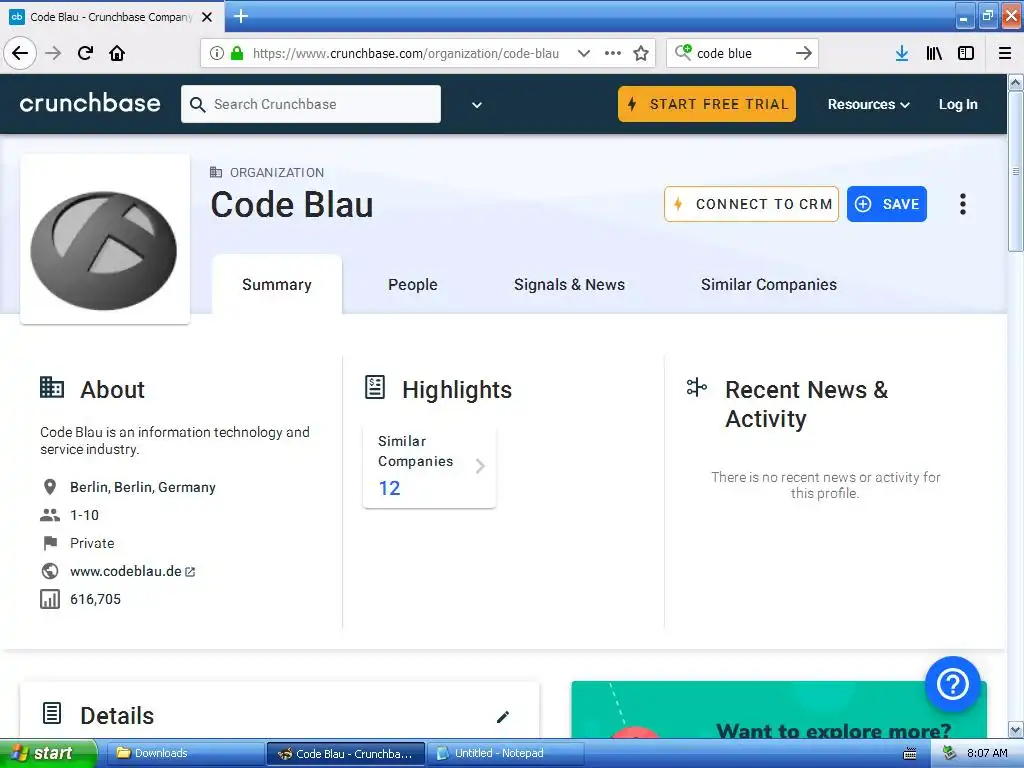The height and width of the screenshot is (768, 1024).
Task: Click the Start Free Trial button
Action: pyautogui.click(x=707, y=104)
